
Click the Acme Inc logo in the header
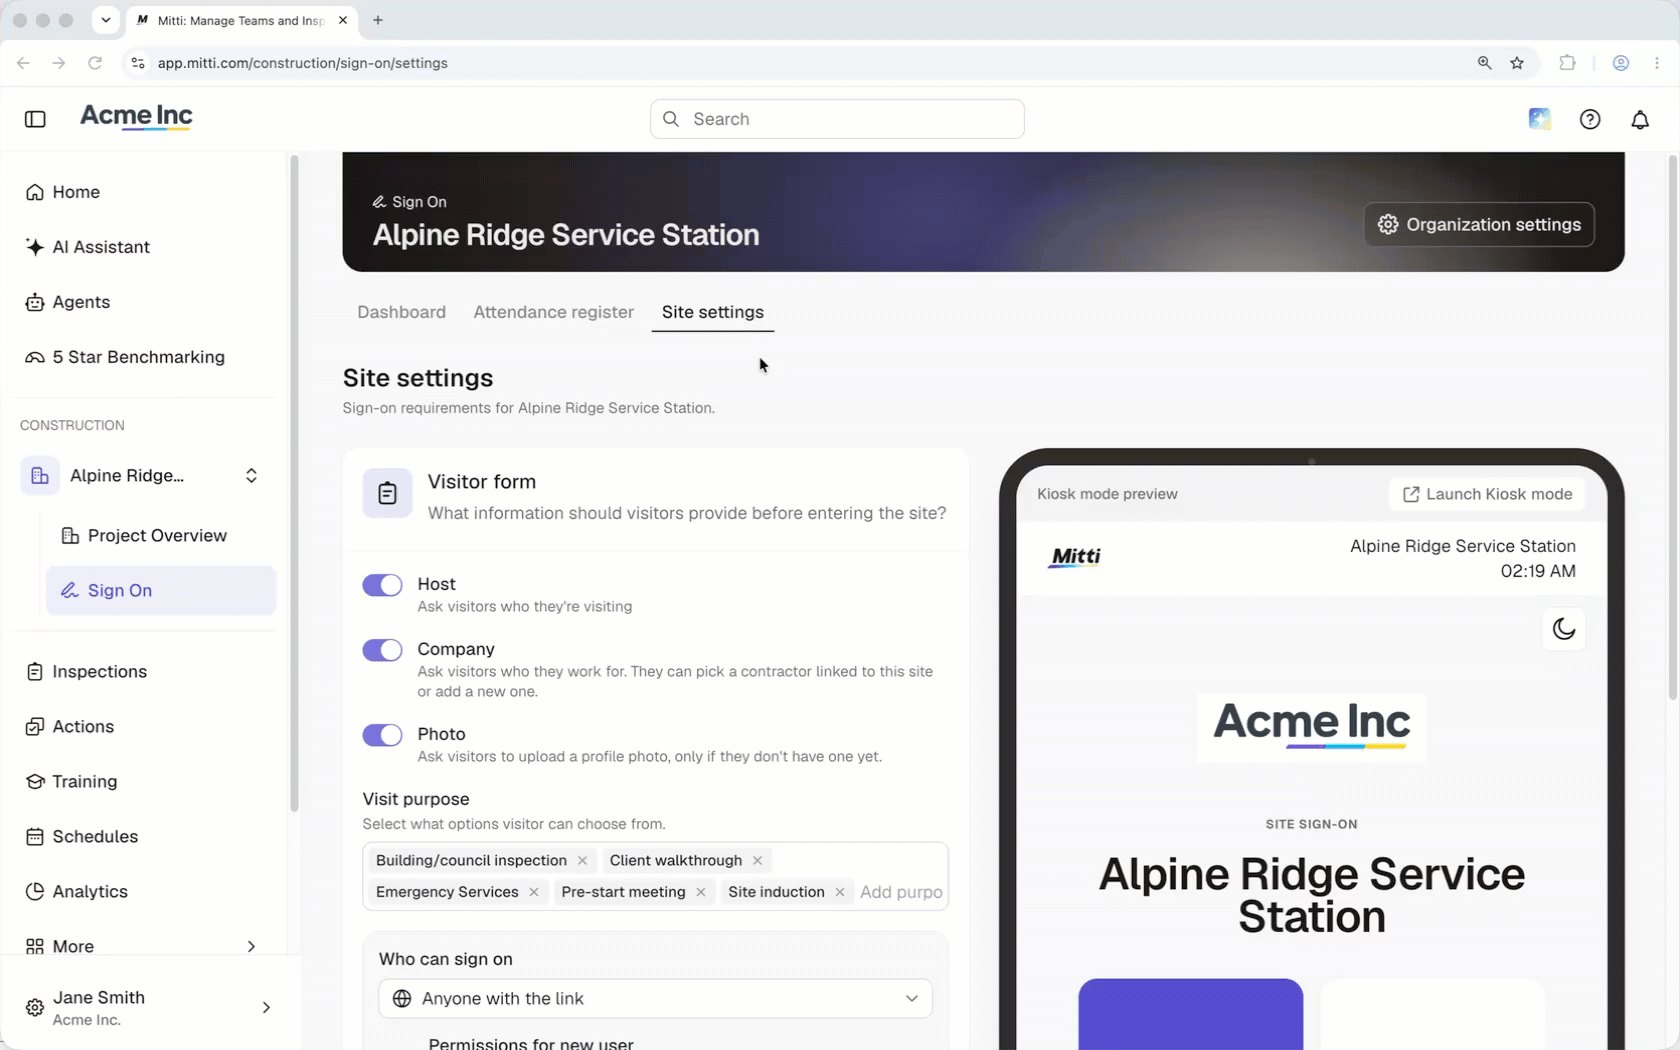(x=136, y=117)
